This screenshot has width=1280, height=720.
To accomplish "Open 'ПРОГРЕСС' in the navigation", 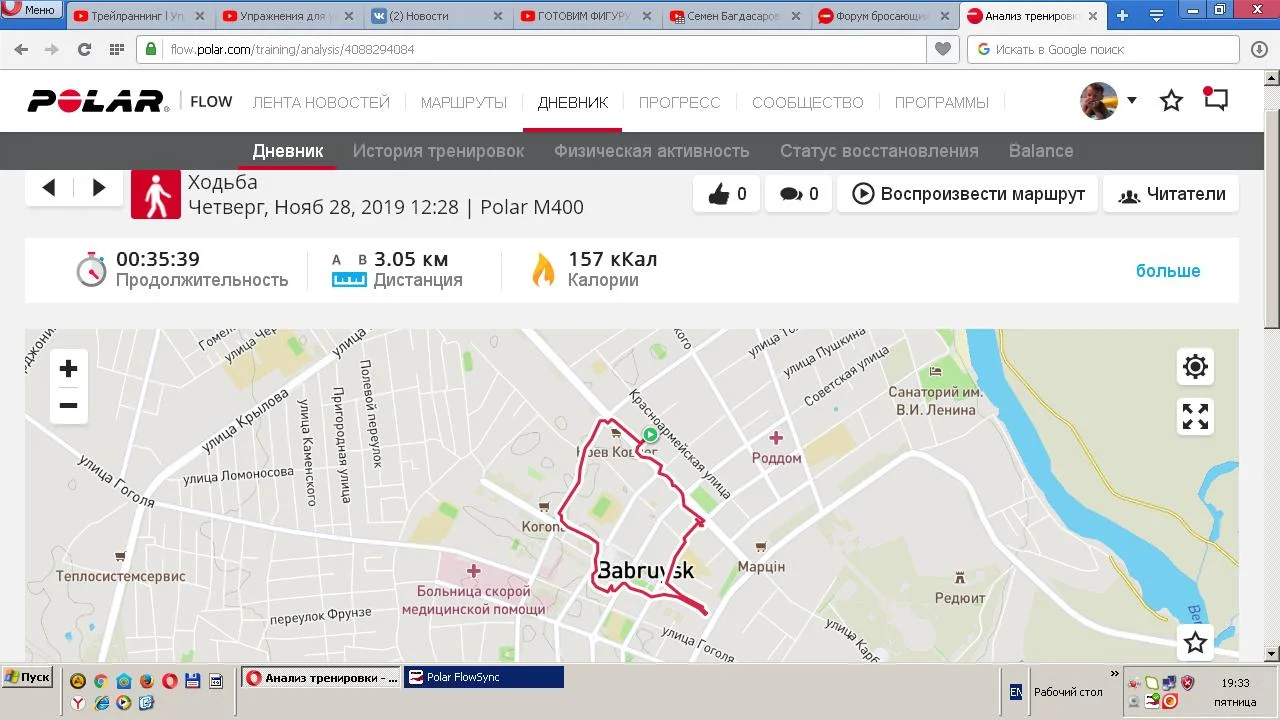I will (680, 102).
